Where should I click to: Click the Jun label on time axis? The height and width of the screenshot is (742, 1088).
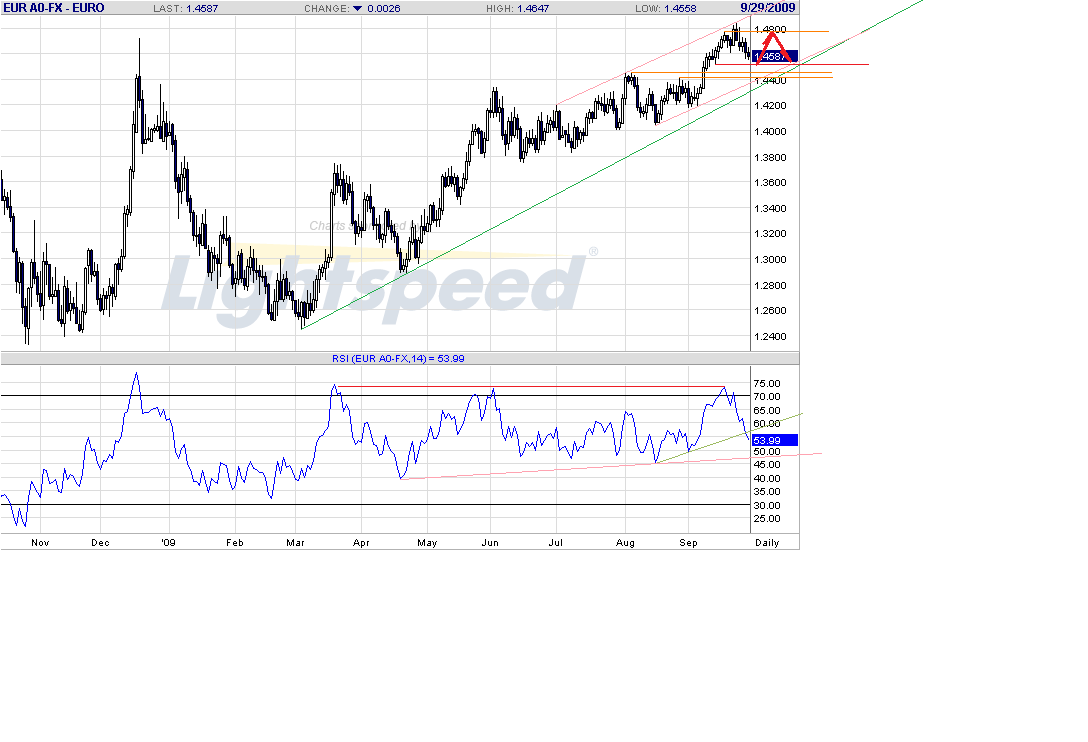490,543
